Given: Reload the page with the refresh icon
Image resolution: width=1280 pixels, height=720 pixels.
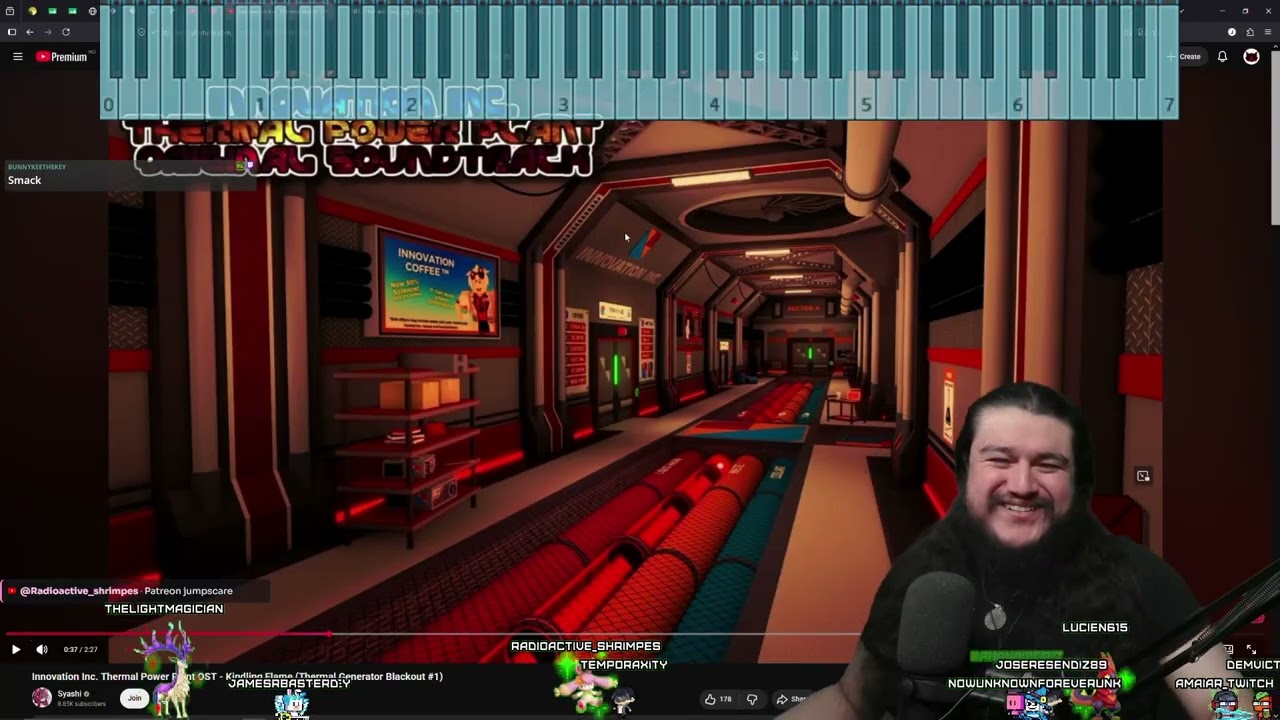Looking at the screenshot, I should pyautogui.click(x=66, y=32).
